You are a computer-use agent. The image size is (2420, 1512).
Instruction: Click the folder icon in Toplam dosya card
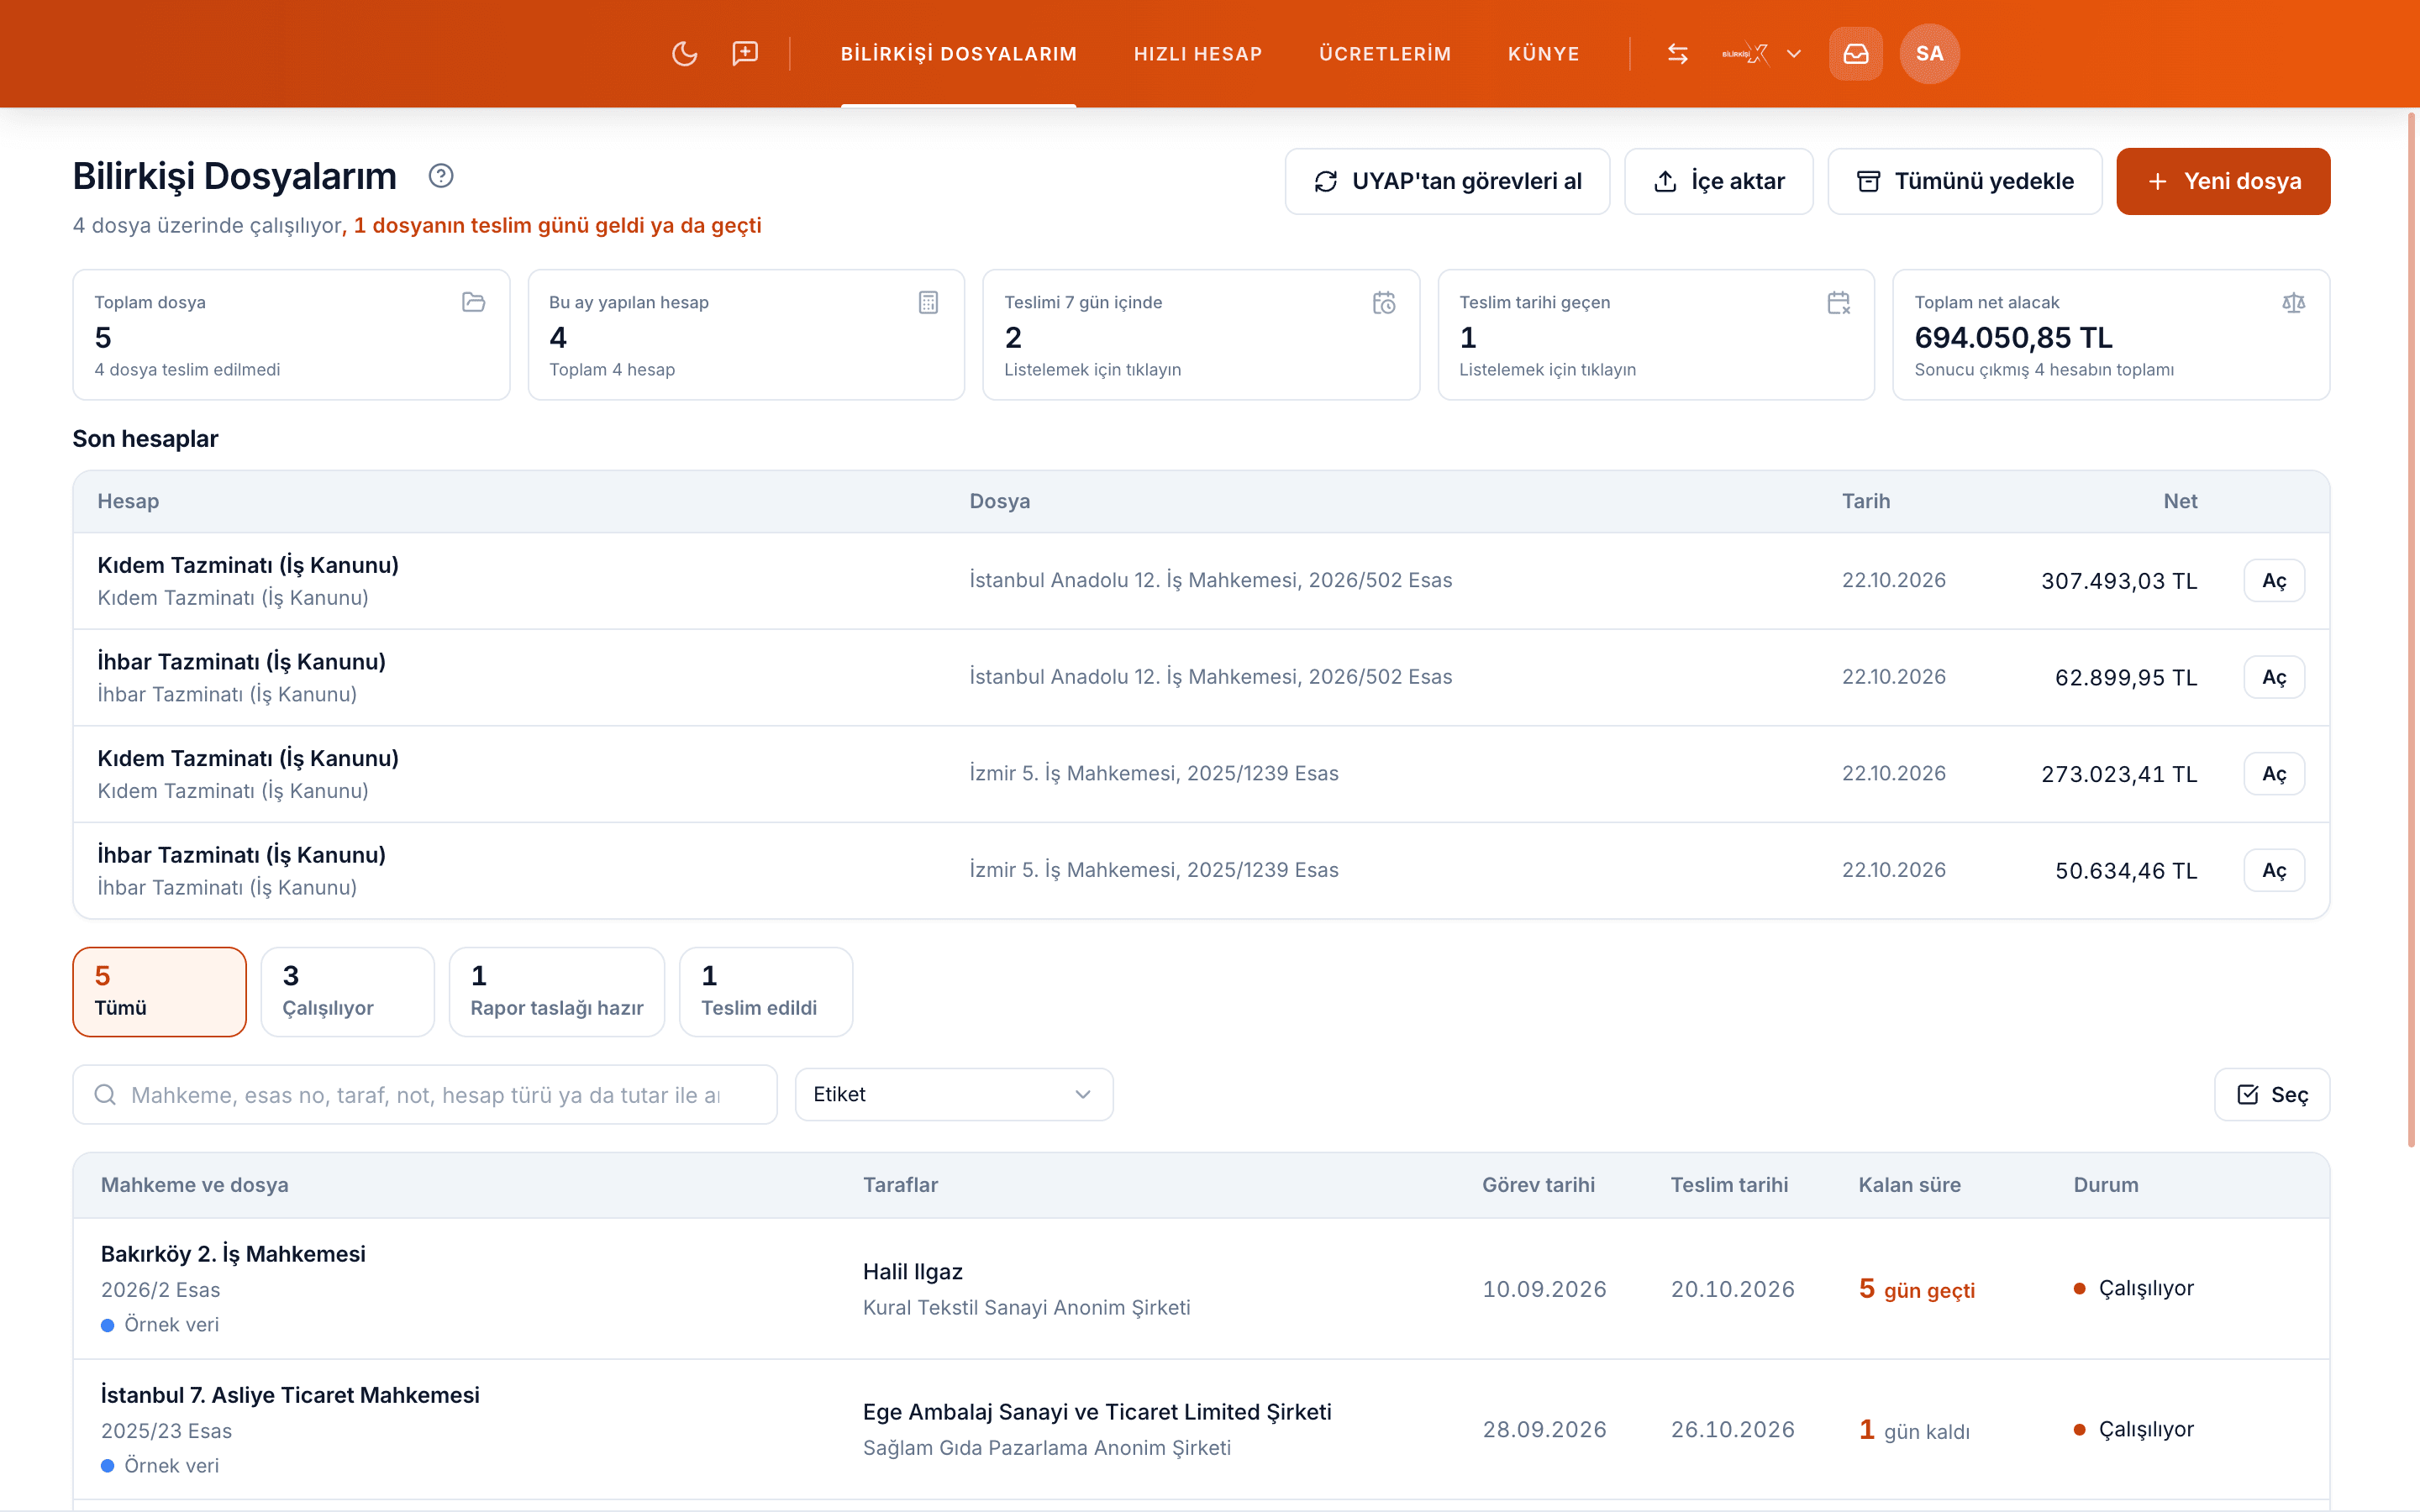[x=474, y=302]
